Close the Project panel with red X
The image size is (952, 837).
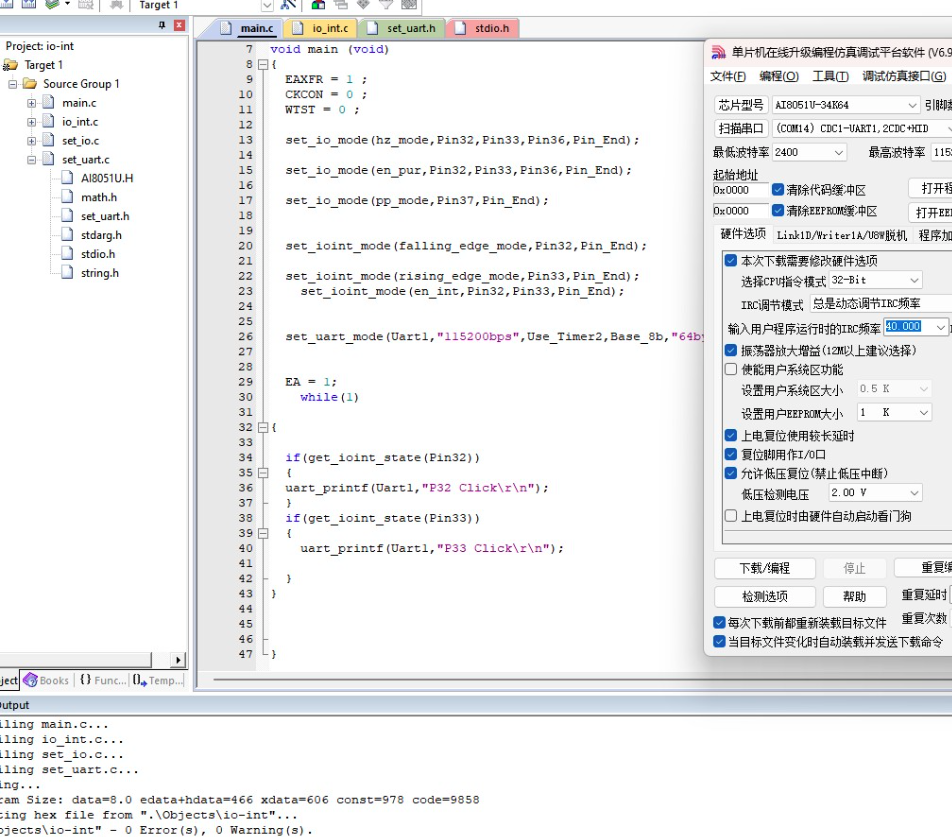179,25
